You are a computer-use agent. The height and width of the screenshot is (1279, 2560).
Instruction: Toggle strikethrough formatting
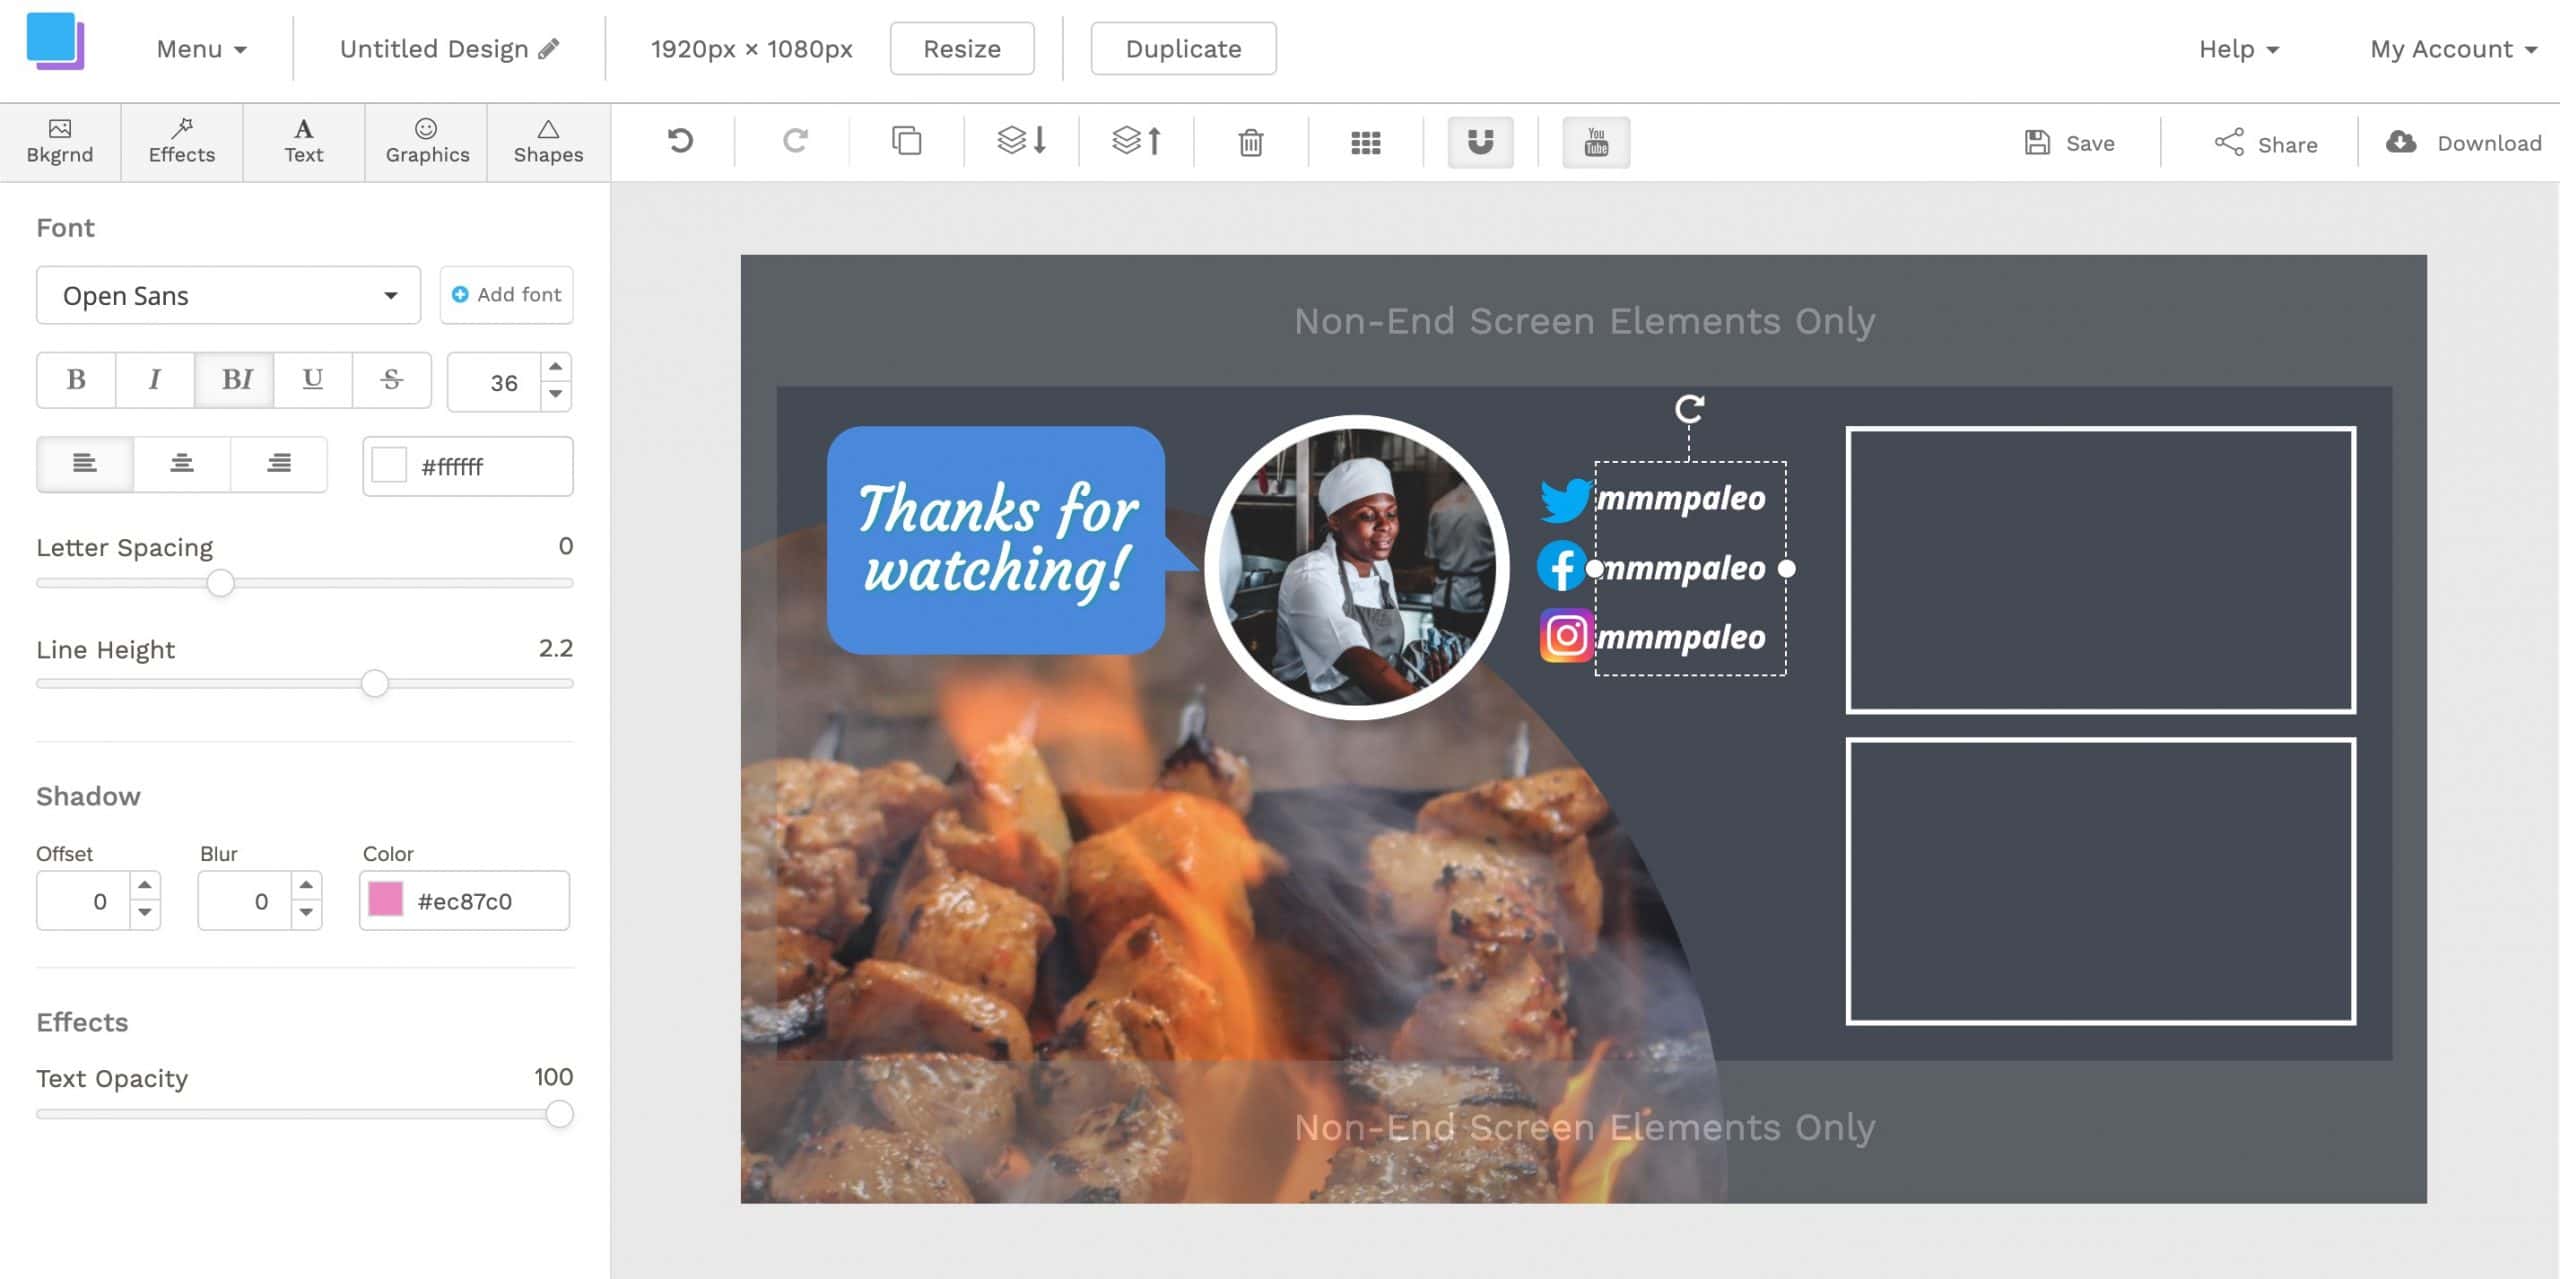[392, 380]
